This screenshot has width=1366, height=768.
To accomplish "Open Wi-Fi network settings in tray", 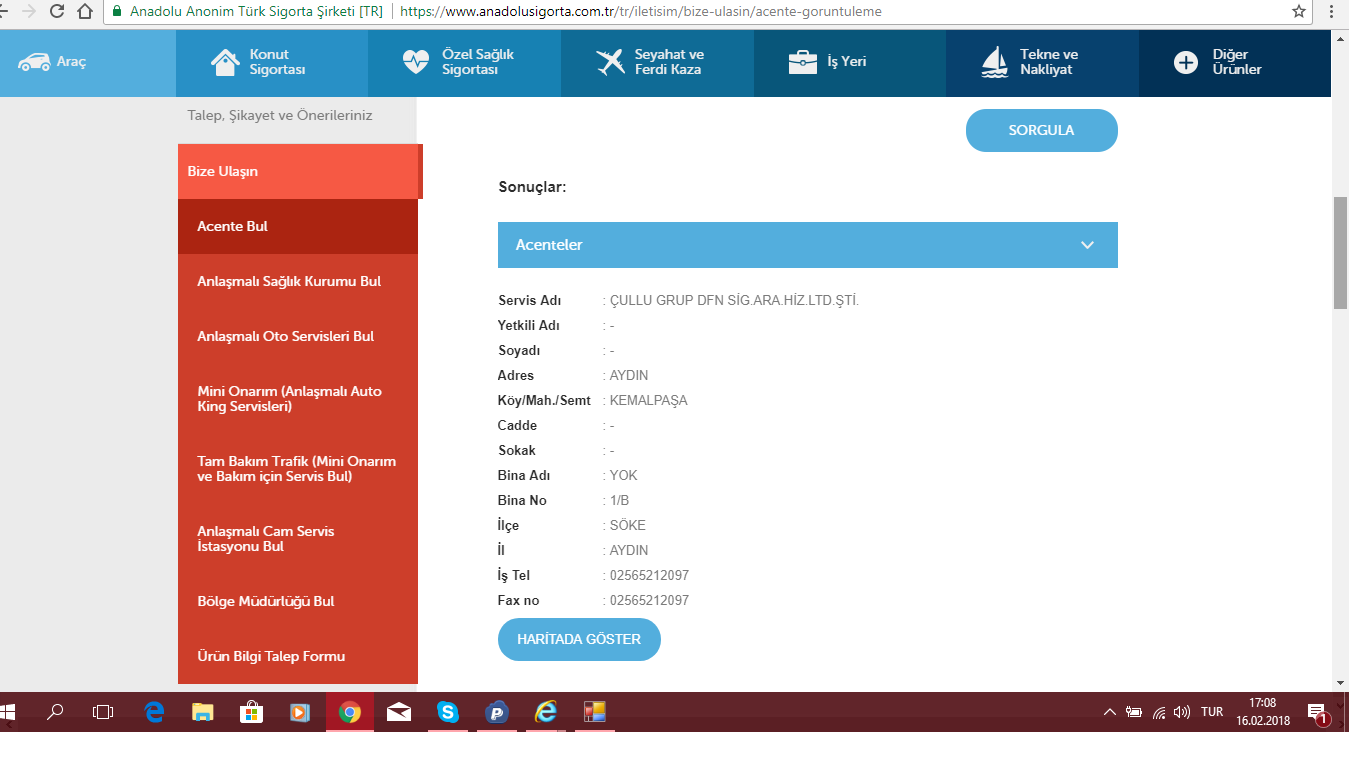I will 1159,712.
